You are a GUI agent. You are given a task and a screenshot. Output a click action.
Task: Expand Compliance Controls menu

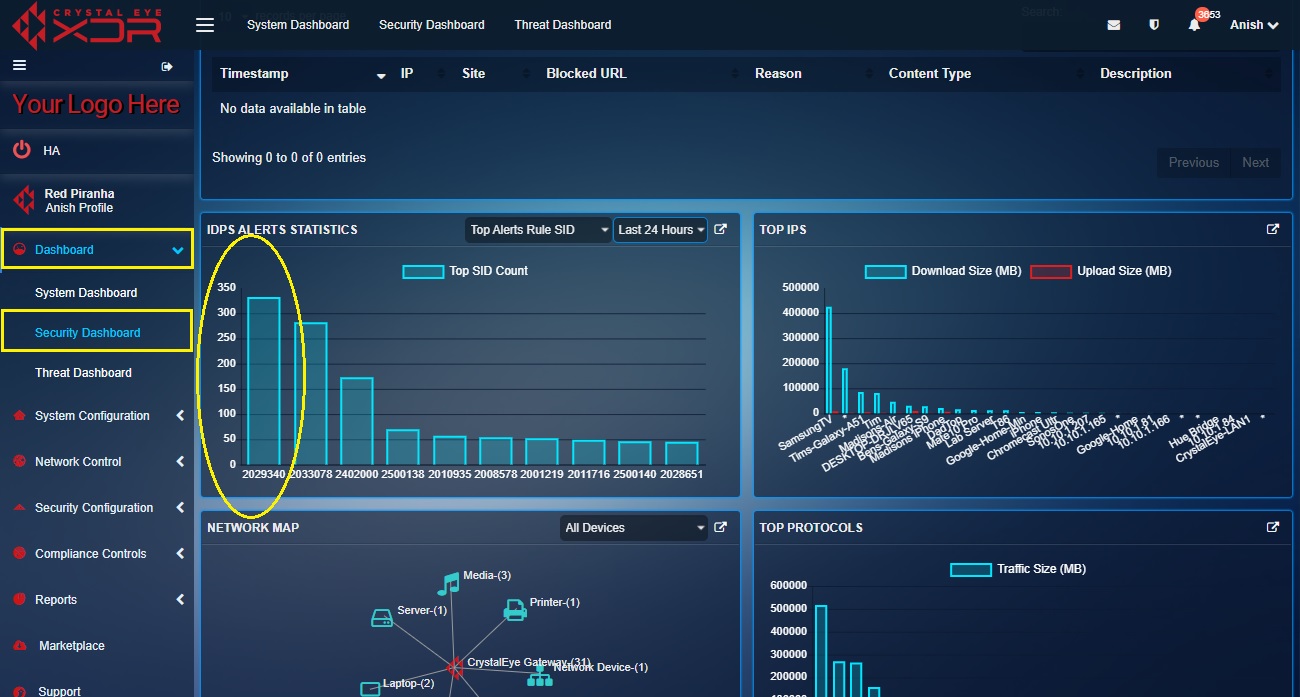click(x=97, y=554)
